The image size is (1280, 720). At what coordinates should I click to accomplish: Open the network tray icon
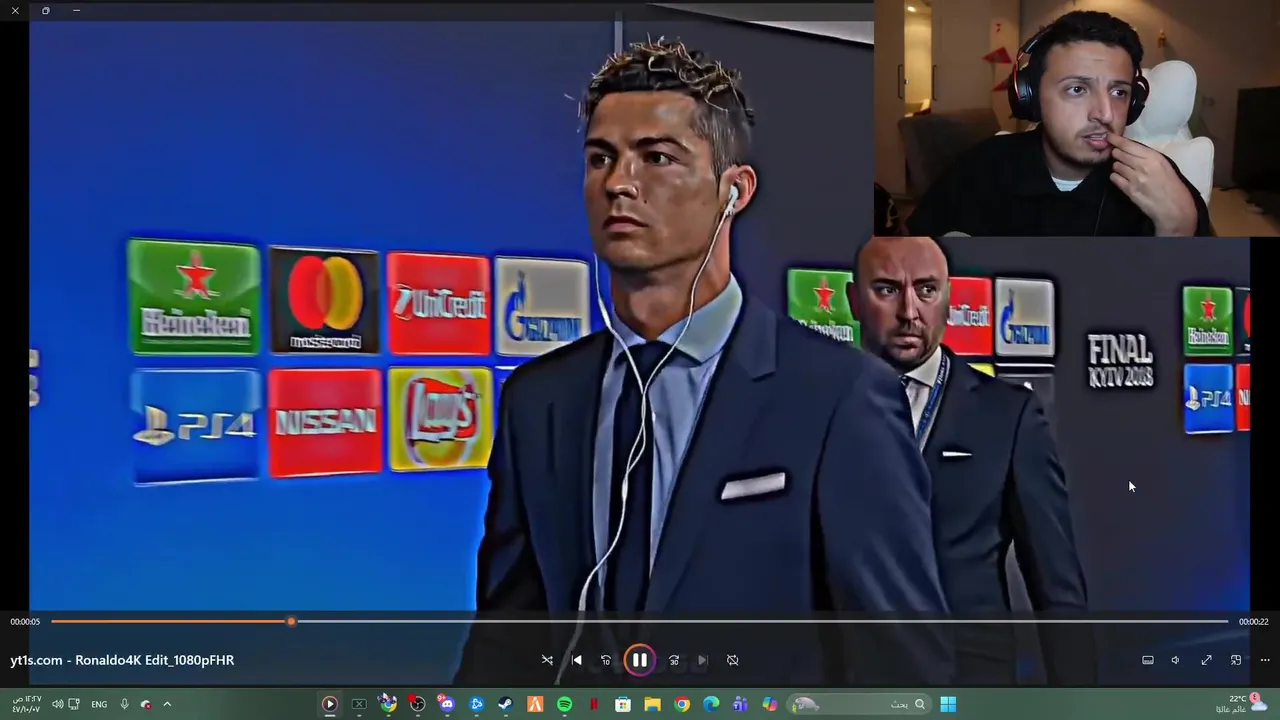(x=73, y=704)
